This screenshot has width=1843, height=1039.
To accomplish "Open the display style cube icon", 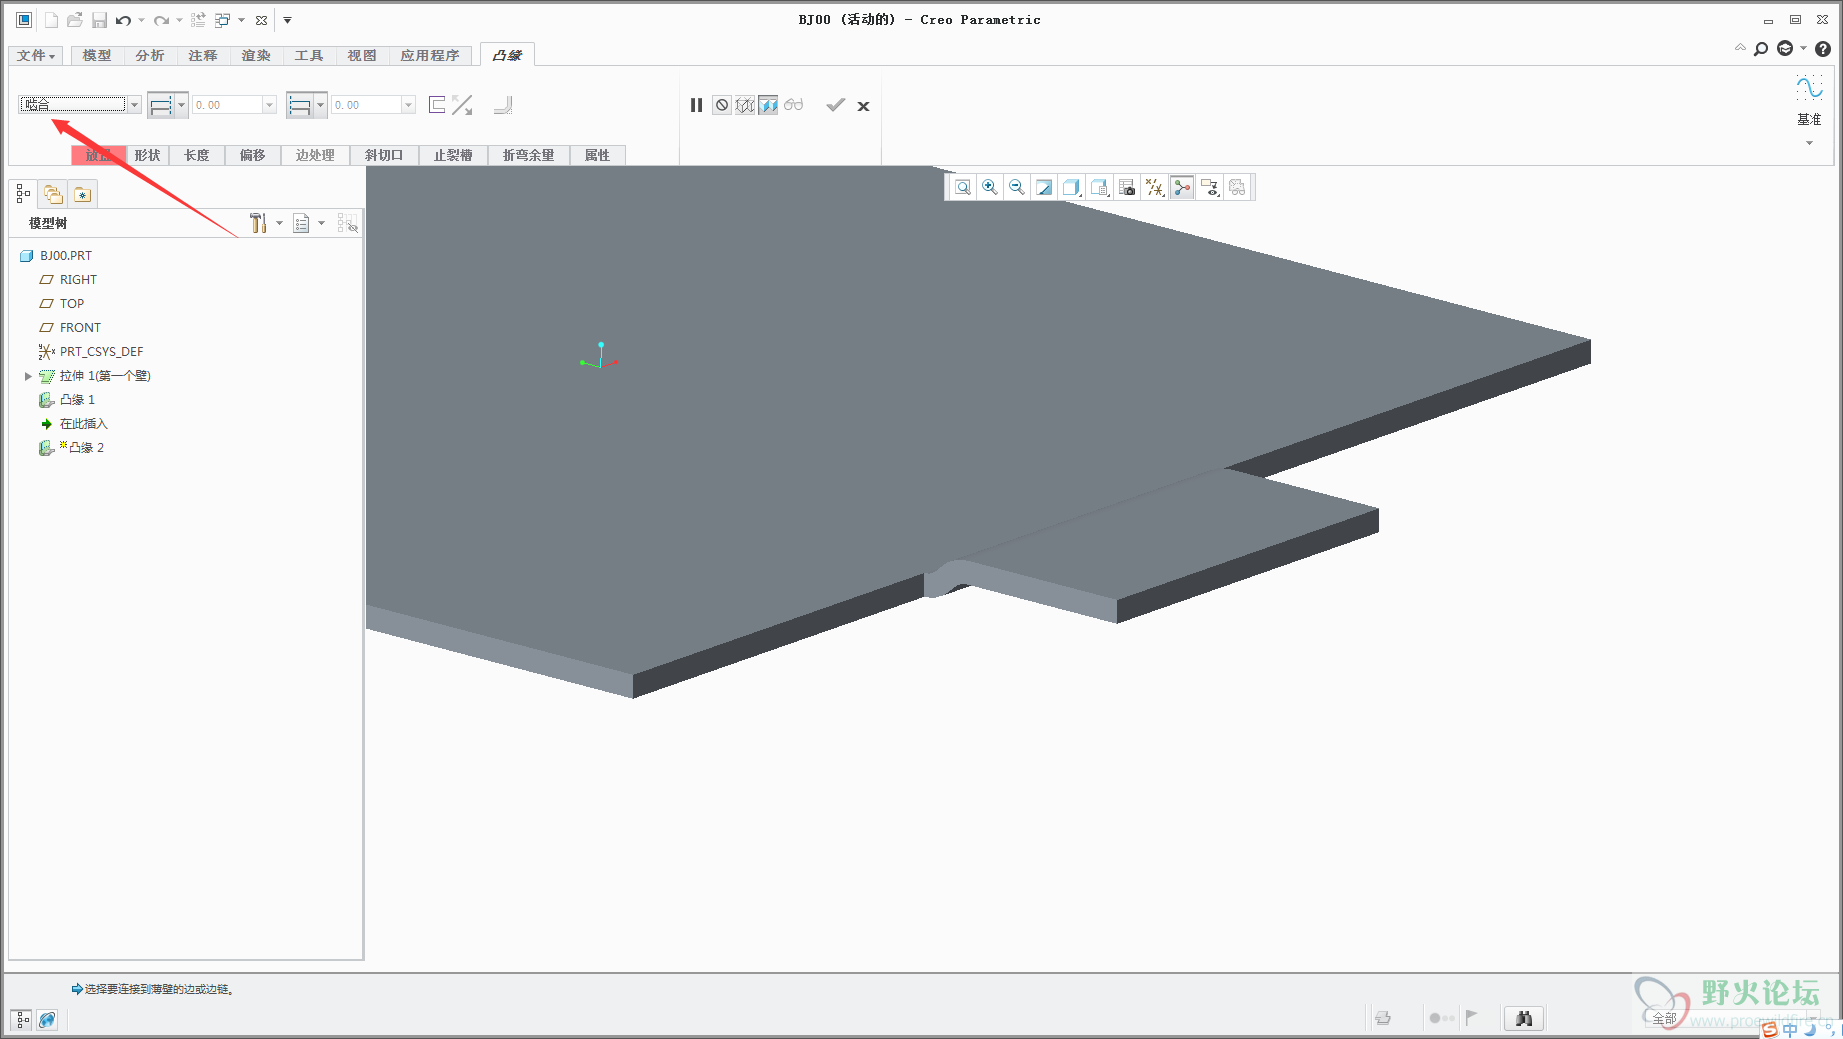I will [1071, 187].
